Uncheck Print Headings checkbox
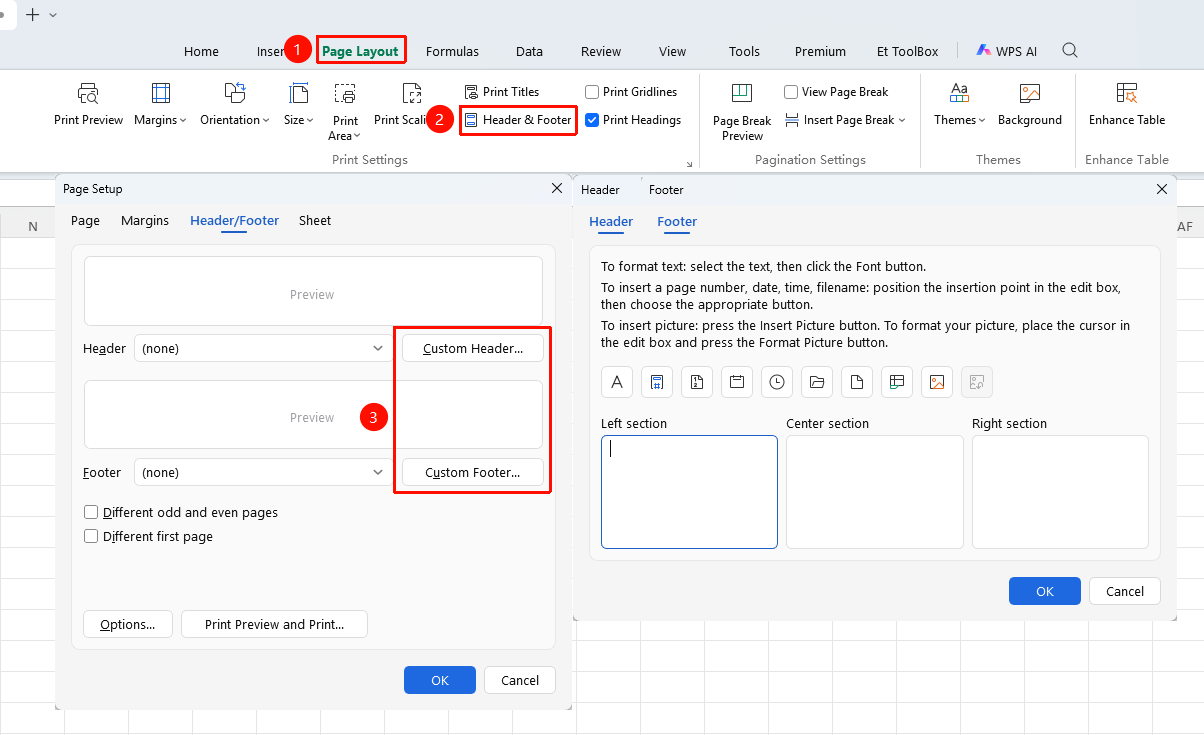1204x735 pixels. (593, 120)
